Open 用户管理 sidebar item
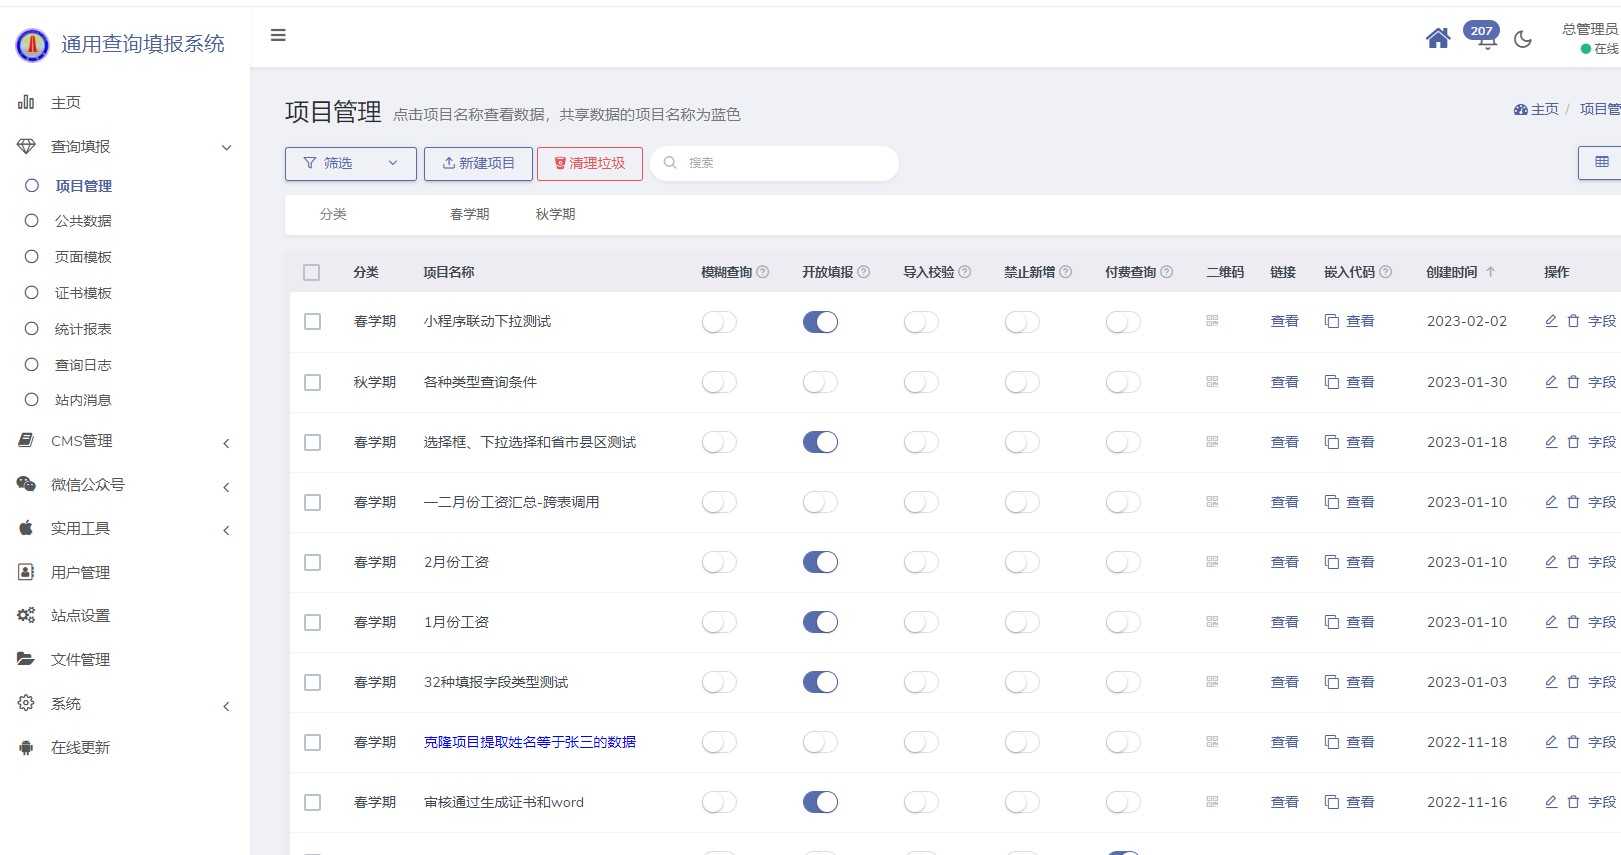This screenshot has height=855, width=1621. tap(80, 572)
